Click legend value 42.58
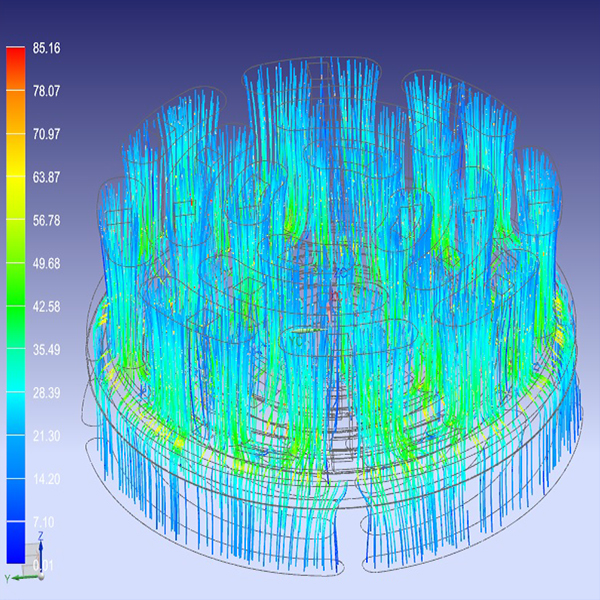This screenshot has width=600, height=600. coord(46,307)
